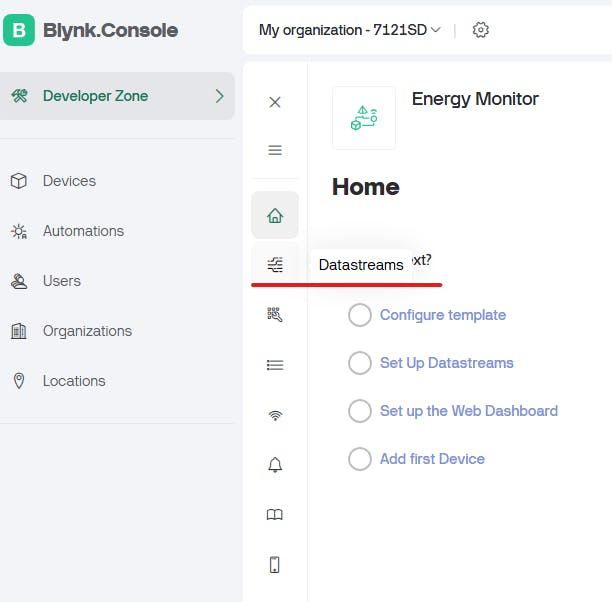
Task: Toggle the hamburger menu in template sidebar
Action: 275,150
